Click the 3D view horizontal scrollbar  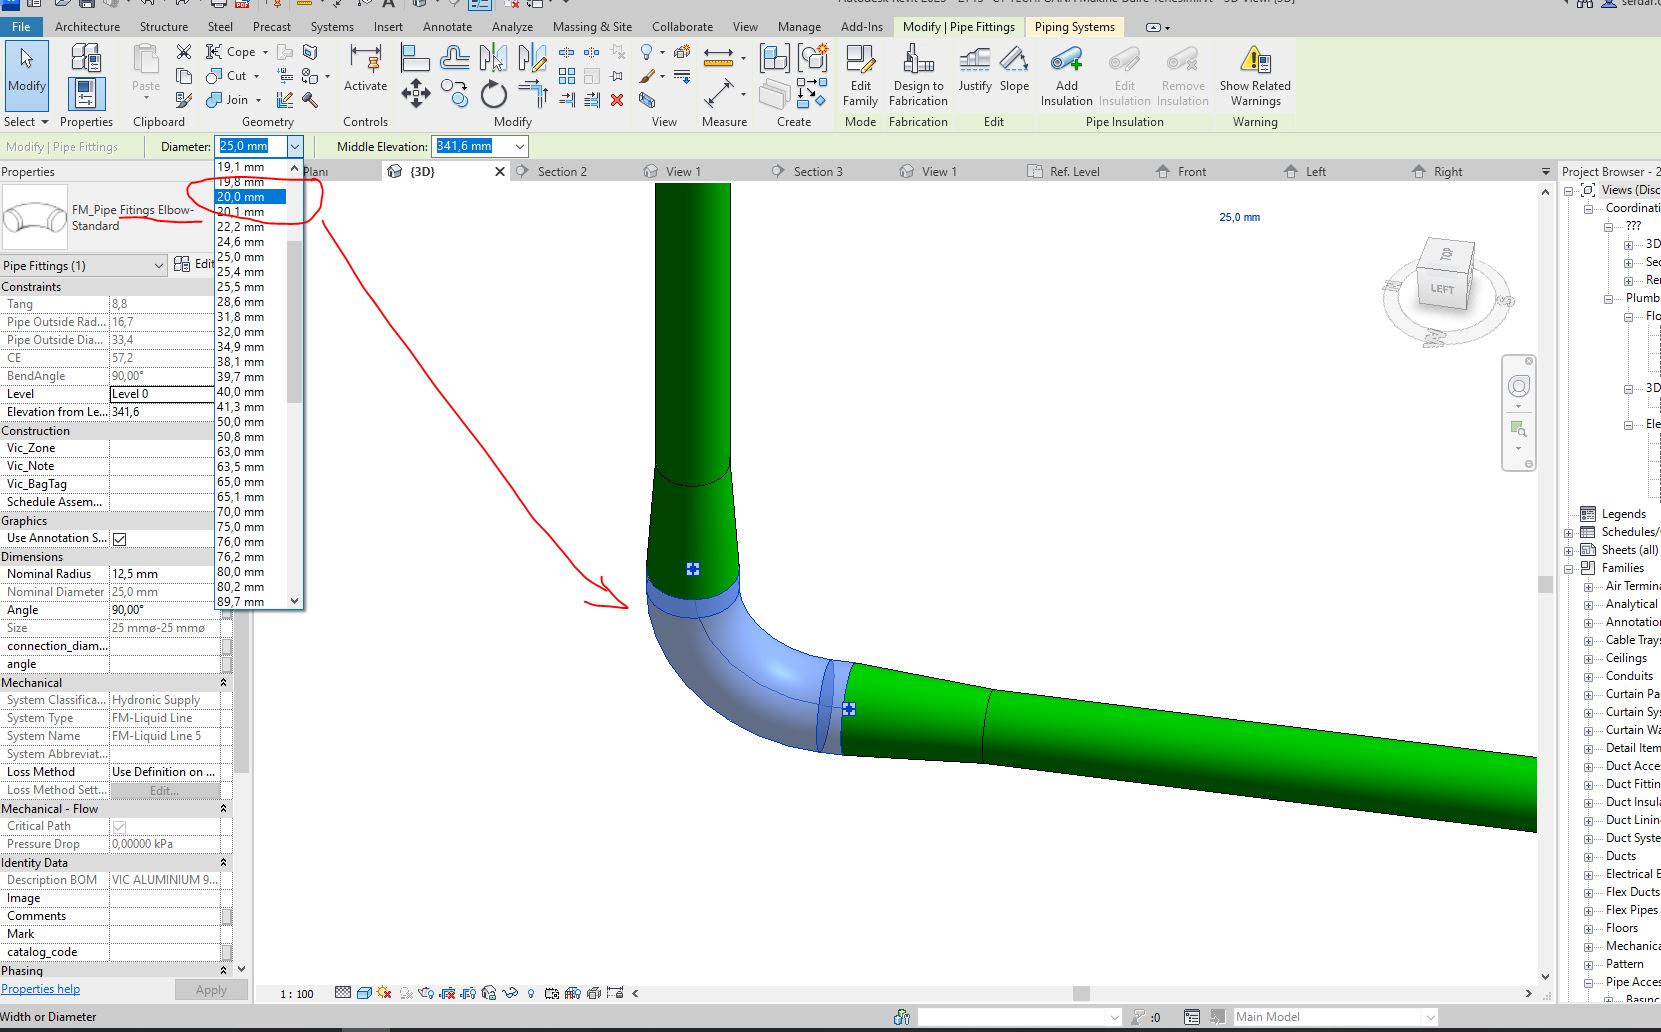[x=1081, y=994]
